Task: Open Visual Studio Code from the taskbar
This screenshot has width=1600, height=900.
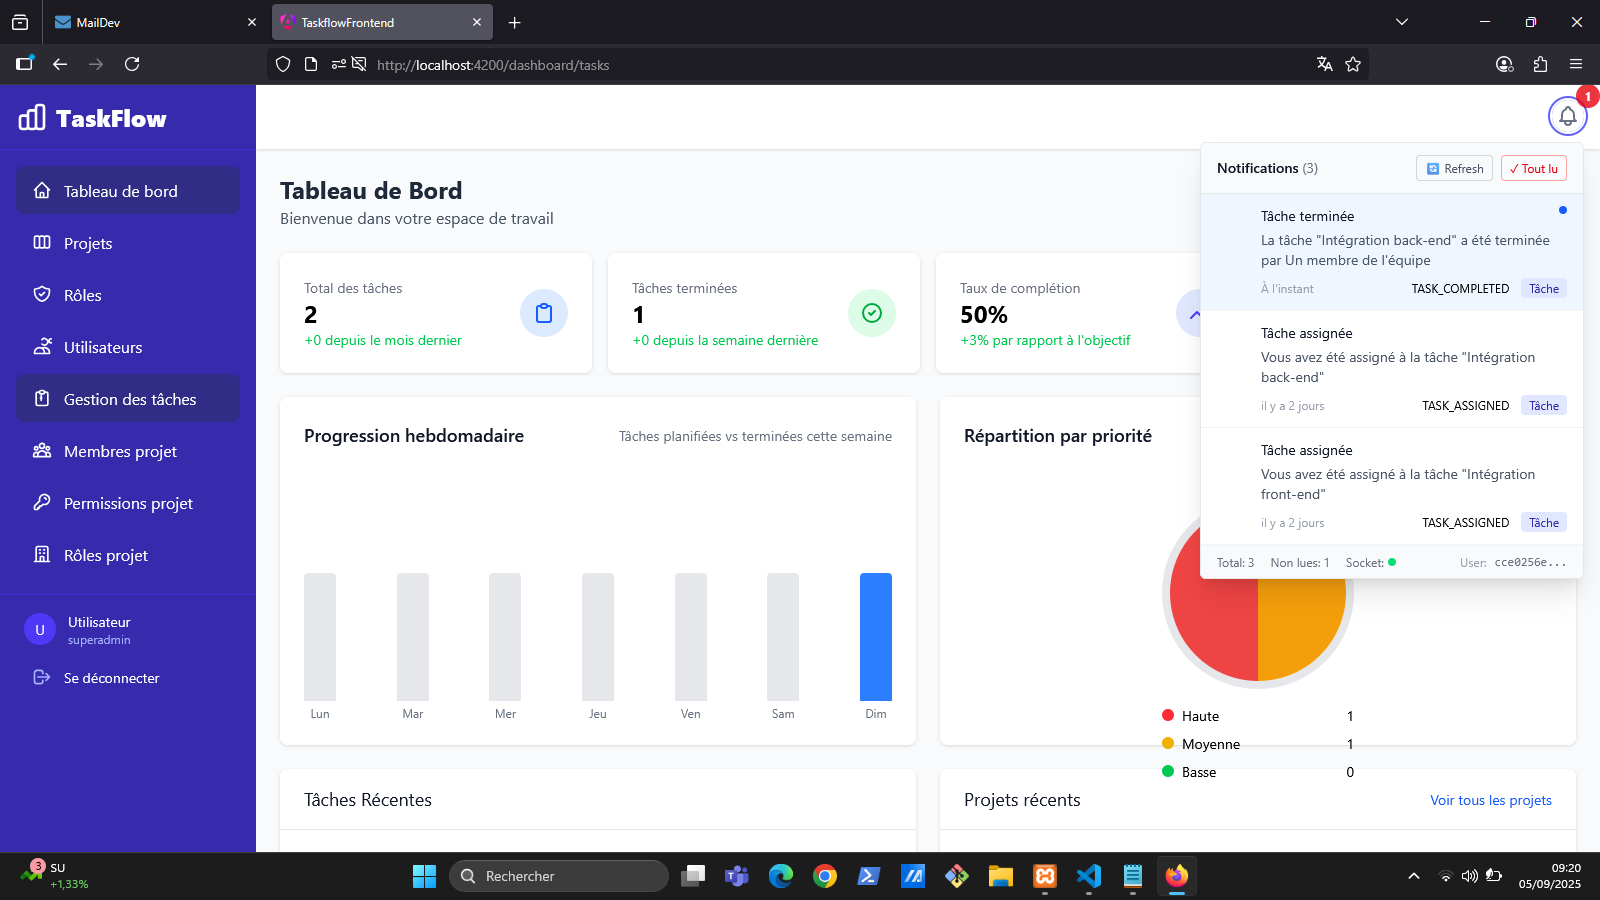Action: pos(1089,876)
